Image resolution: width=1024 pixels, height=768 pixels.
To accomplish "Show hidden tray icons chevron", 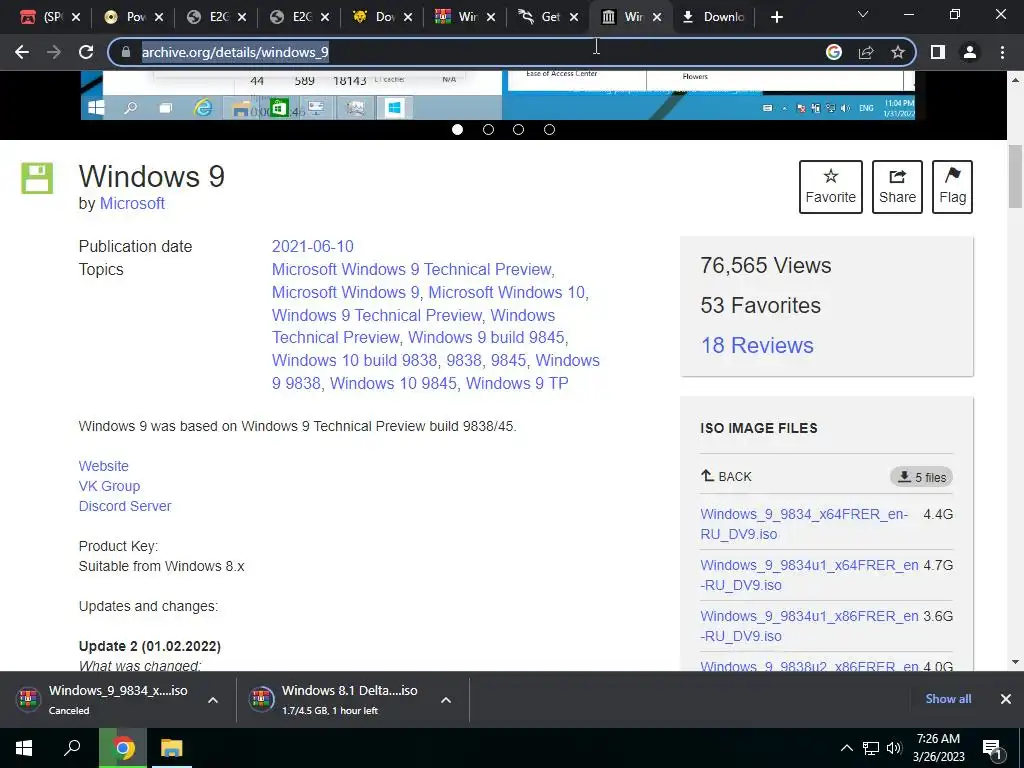I will 846,748.
